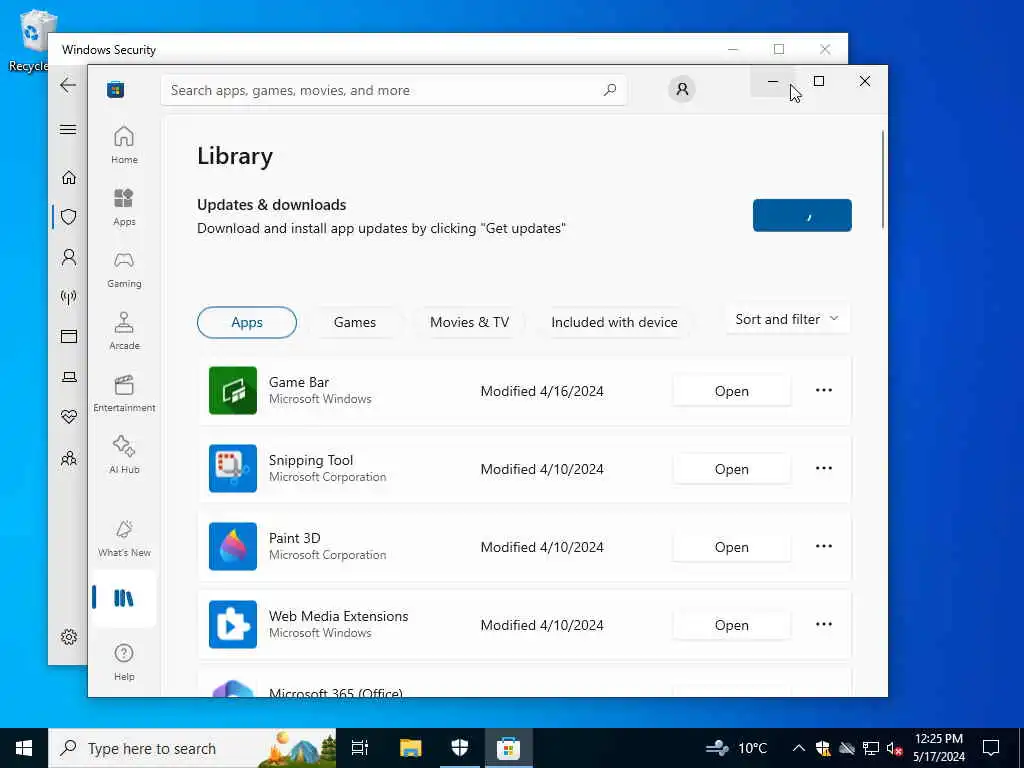
Task: Open What's New in Store sidebar
Action: tap(124, 538)
